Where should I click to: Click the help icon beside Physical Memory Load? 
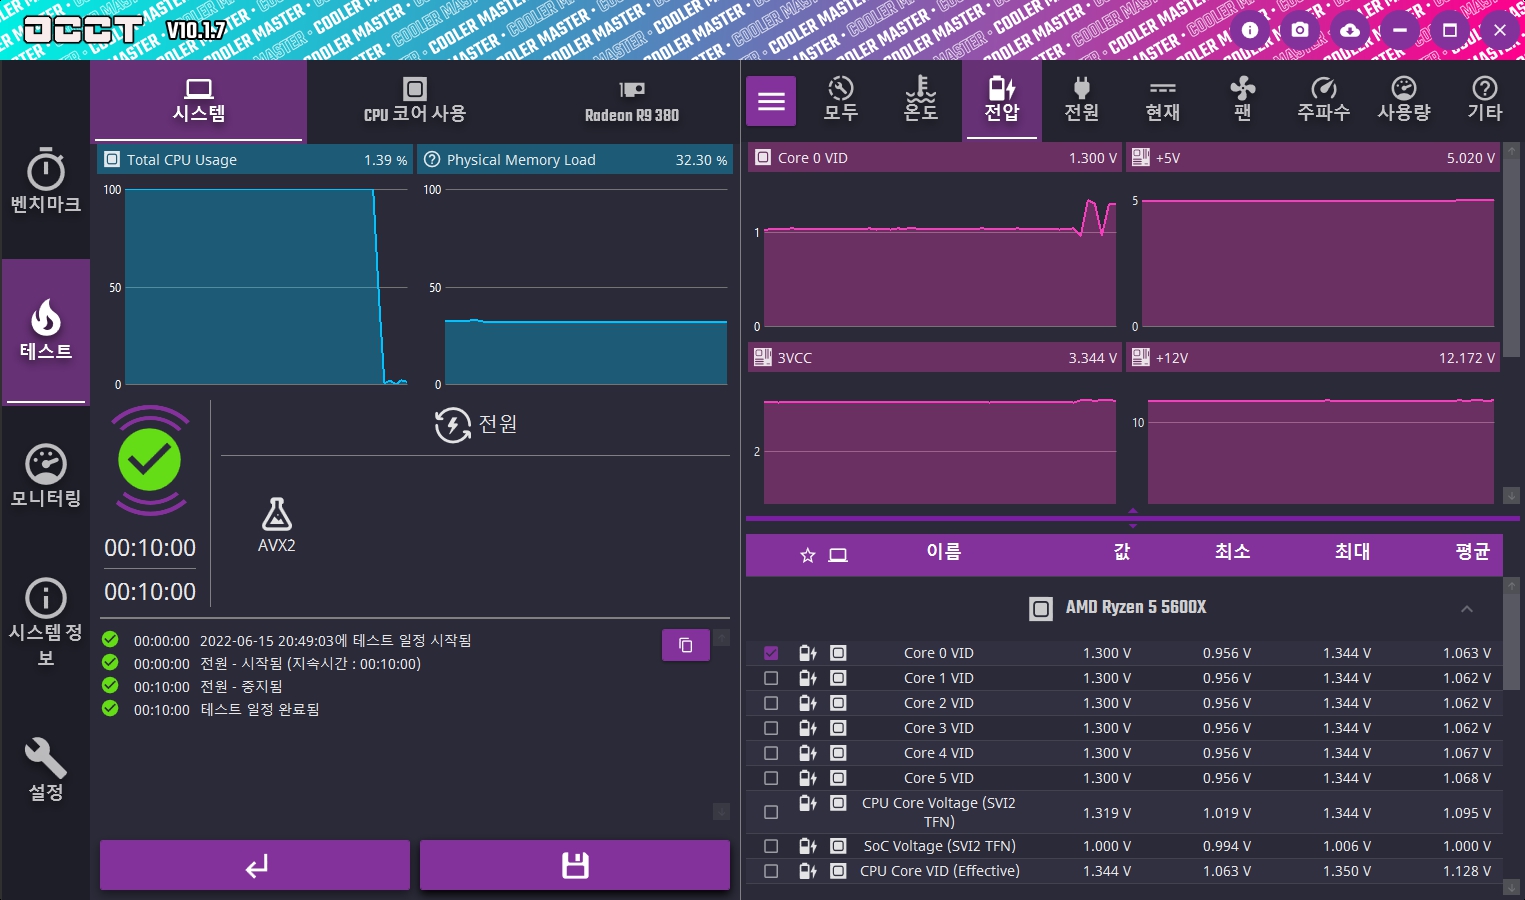(432, 159)
